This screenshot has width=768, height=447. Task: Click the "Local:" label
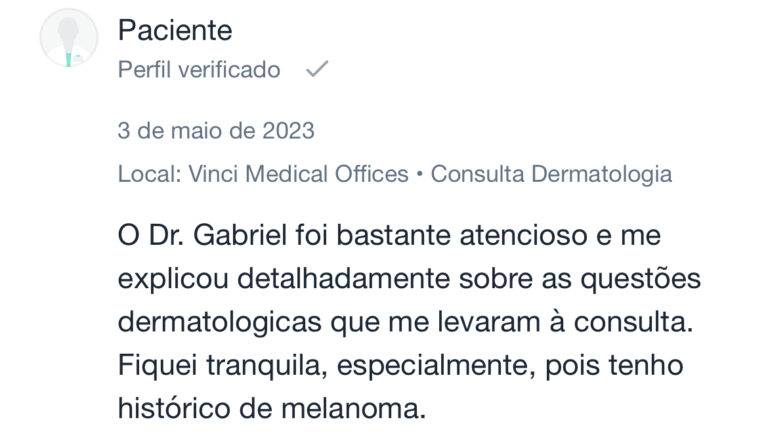[x=149, y=174]
